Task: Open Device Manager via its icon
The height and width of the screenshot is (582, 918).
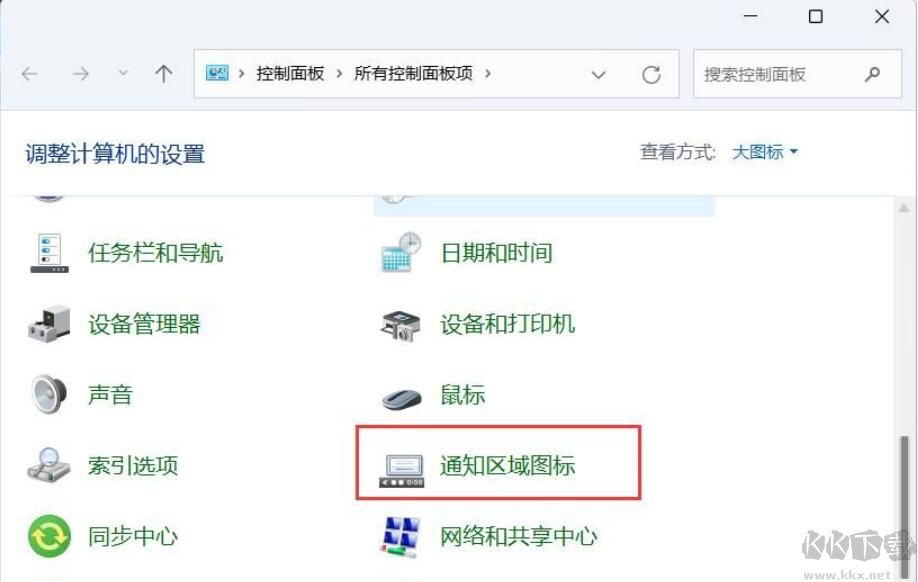Action: pyautogui.click(x=48, y=324)
